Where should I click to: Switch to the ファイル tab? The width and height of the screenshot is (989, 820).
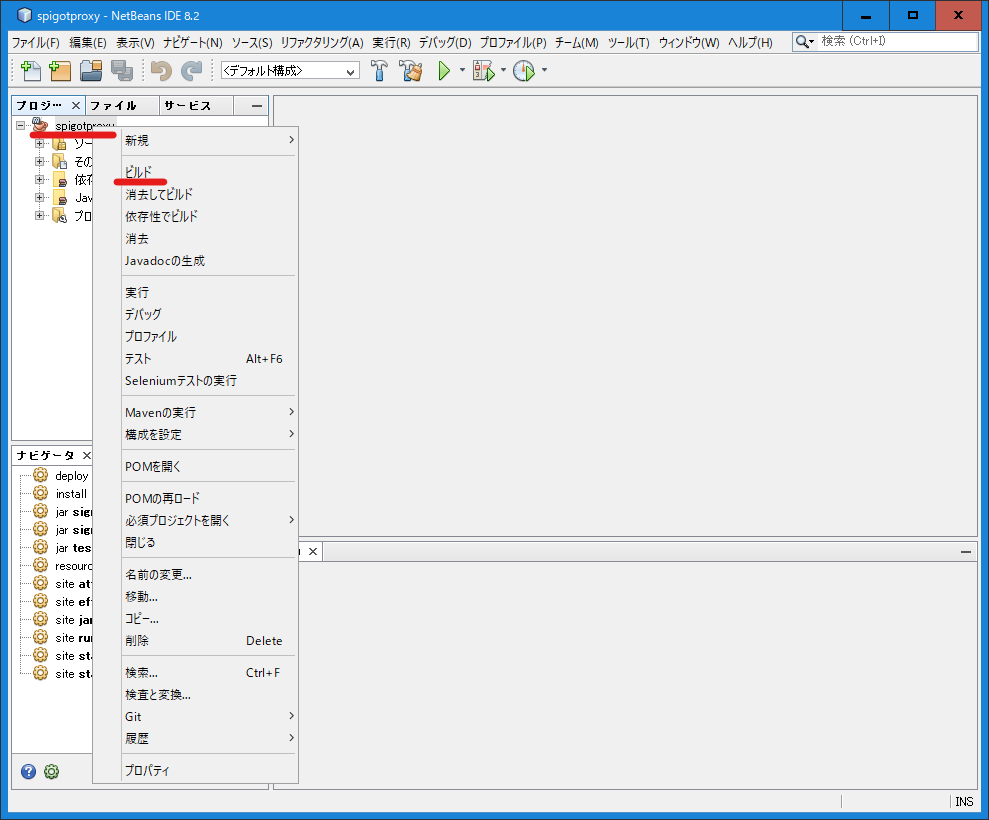[x=113, y=105]
